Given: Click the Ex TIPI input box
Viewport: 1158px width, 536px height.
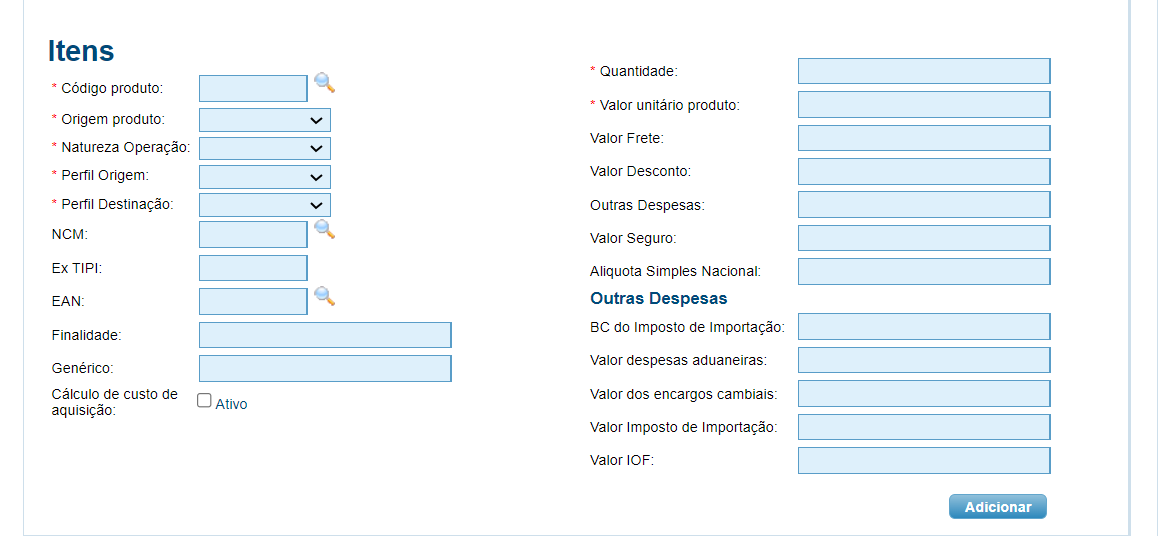Looking at the screenshot, I should point(253,268).
